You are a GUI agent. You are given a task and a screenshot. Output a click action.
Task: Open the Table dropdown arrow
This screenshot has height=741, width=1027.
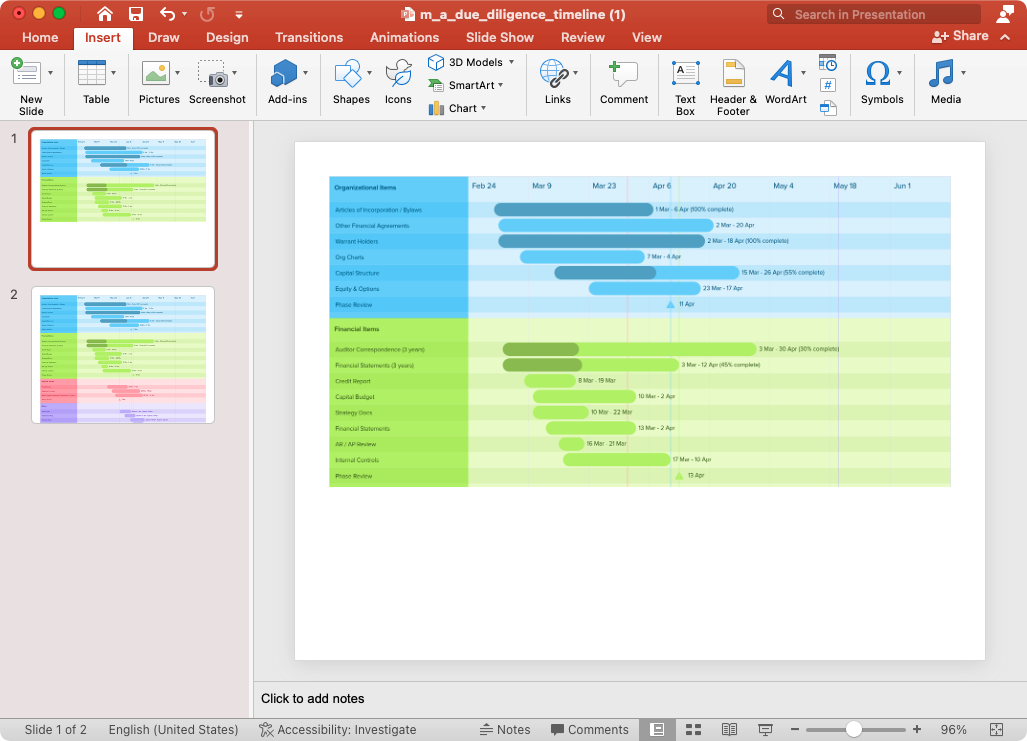click(x=113, y=73)
